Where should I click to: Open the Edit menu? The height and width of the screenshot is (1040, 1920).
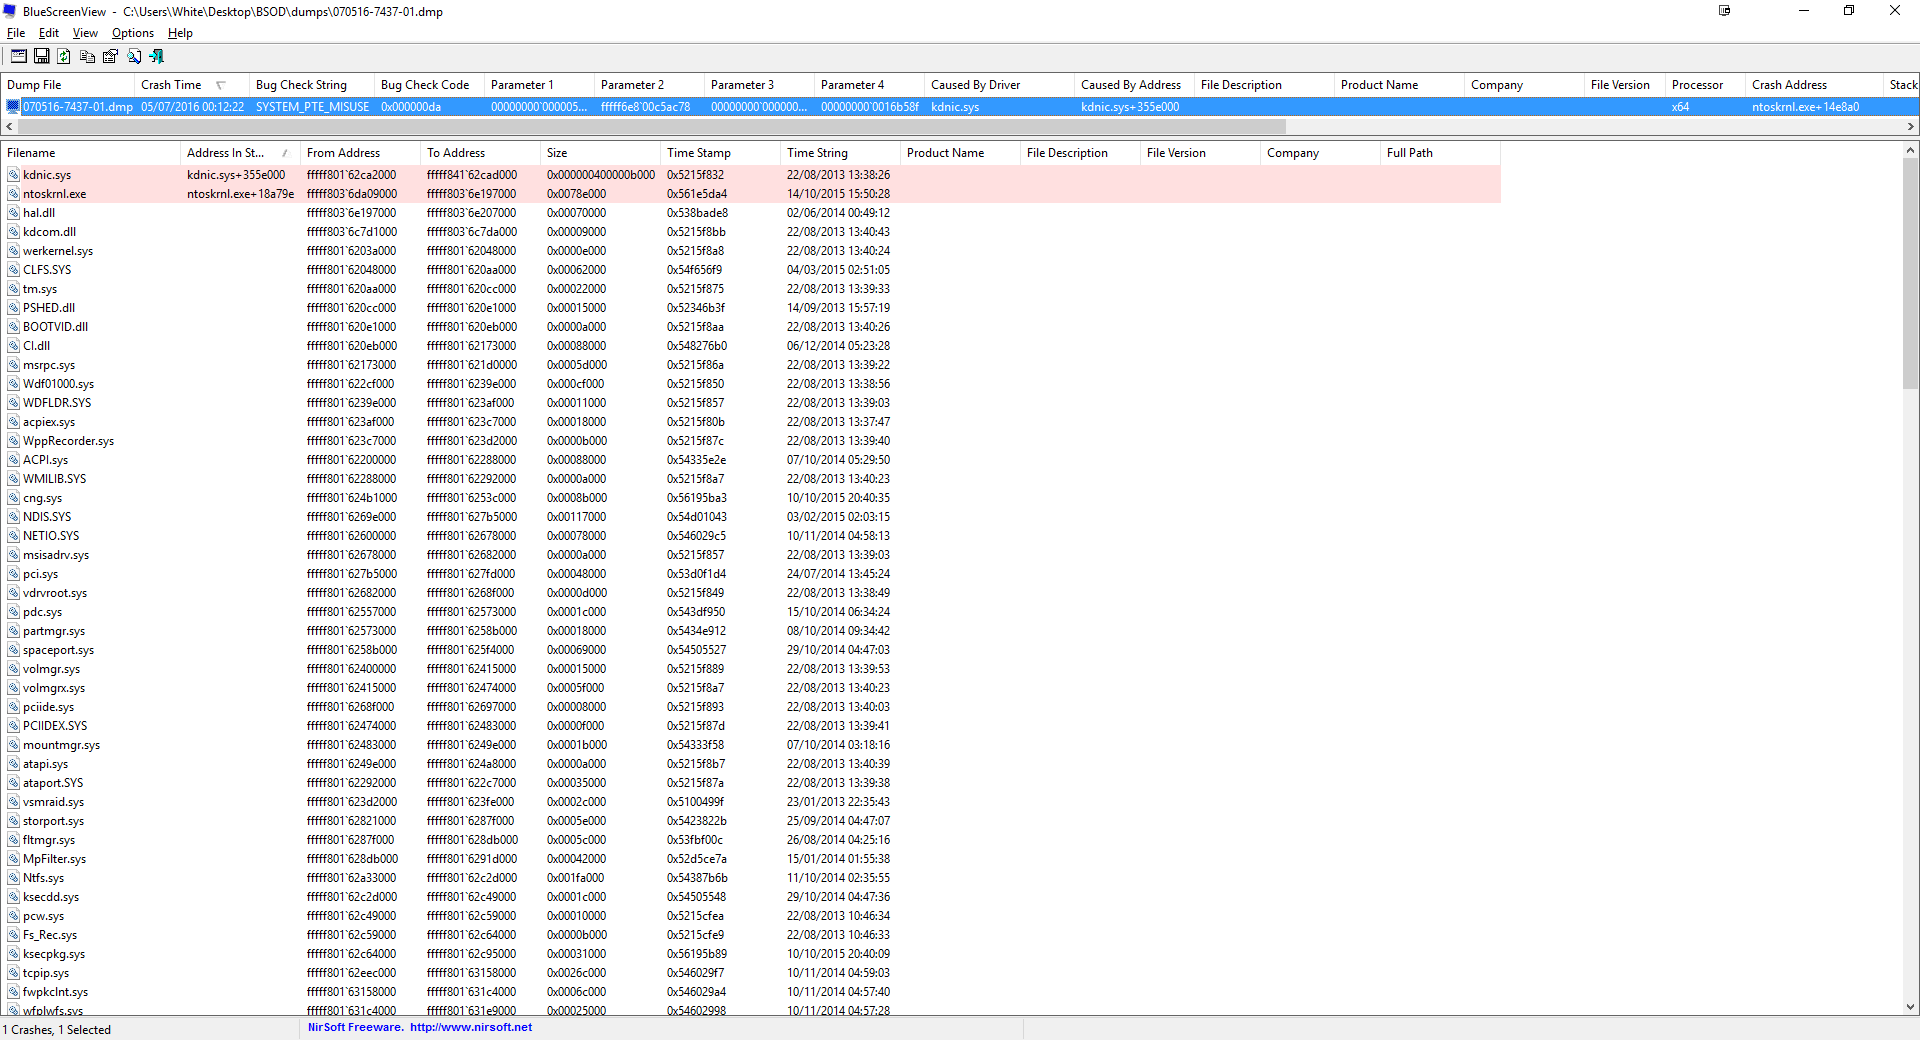tap(49, 33)
